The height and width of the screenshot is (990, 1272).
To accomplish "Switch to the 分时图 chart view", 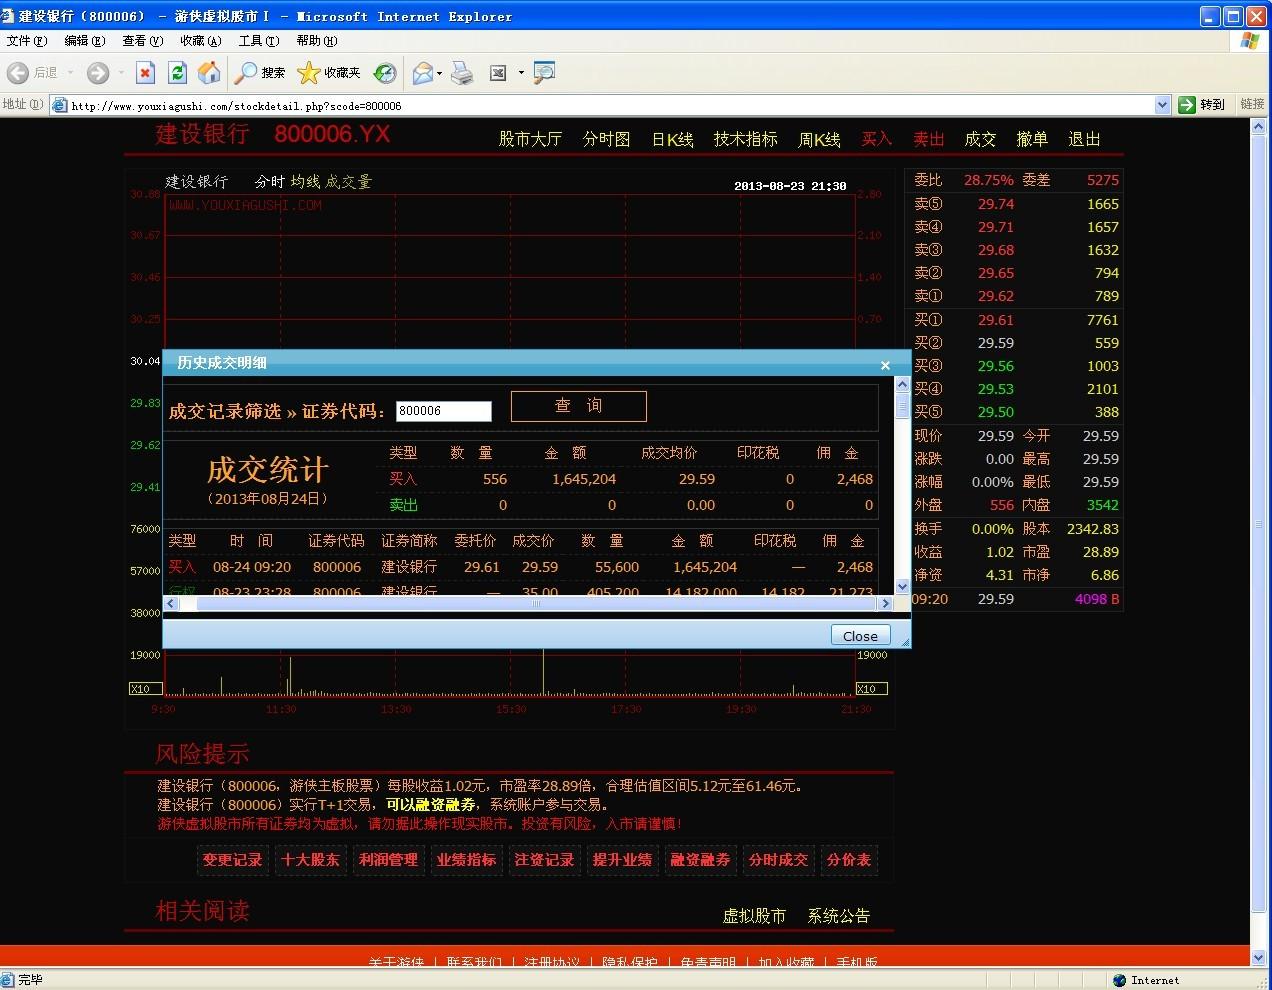I will pyautogui.click(x=606, y=139).
